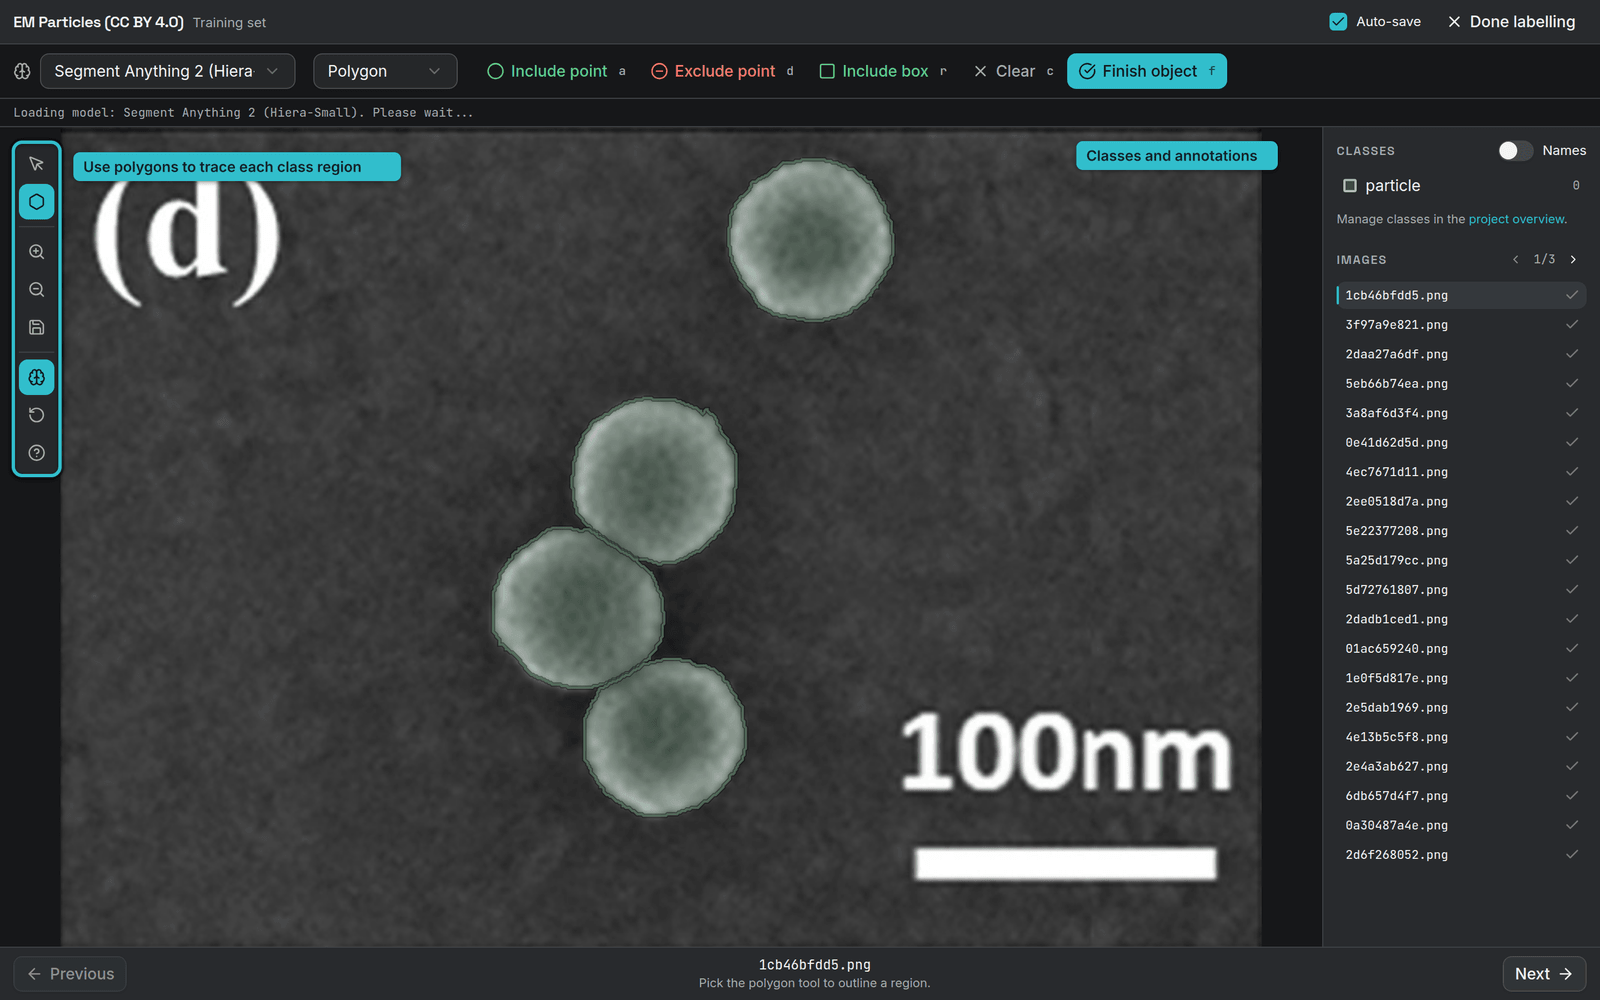Check the particle class checkbox
The height and width of the screenshot is (1000, 1600).
1350,185
